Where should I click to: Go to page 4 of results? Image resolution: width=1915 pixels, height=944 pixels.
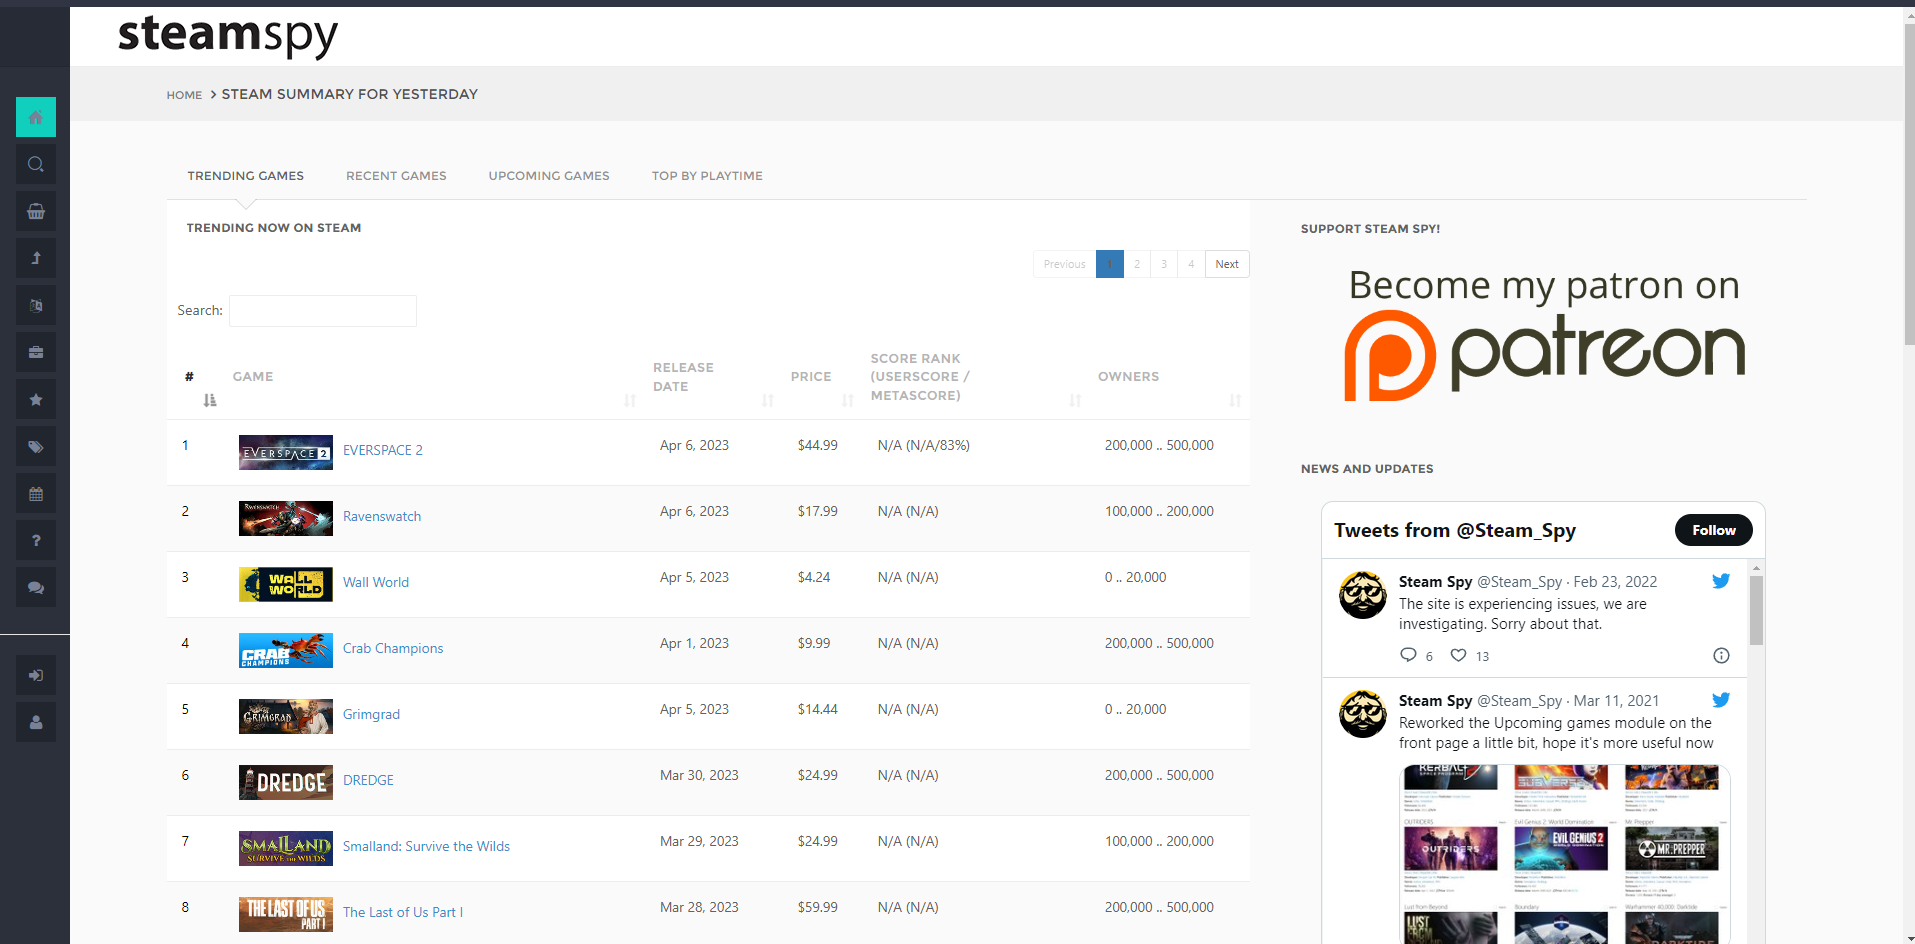1191,264
